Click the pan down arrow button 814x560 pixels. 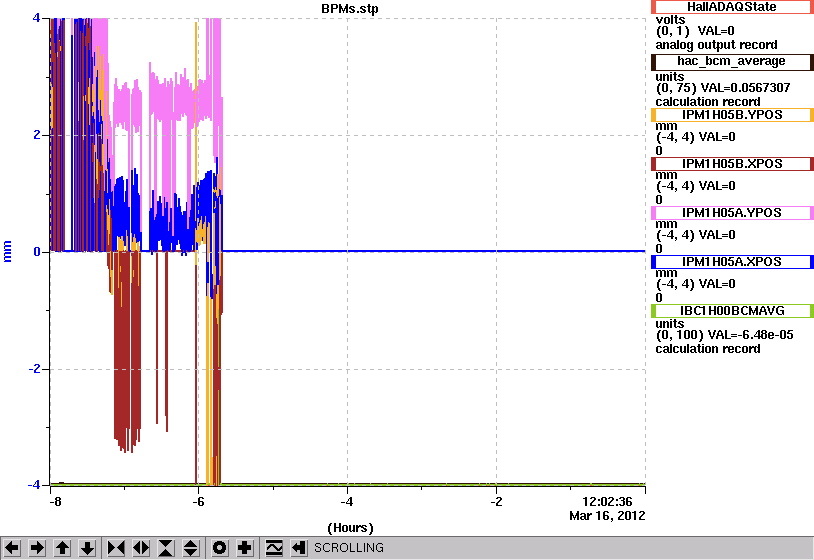tap(87, 548)
